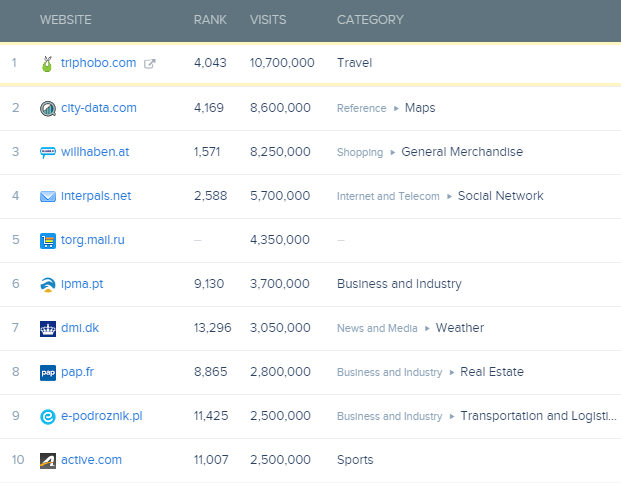Open the willhaben.at link
The height and width of the screenshot is (483, 621).
(x=95, y=152)
